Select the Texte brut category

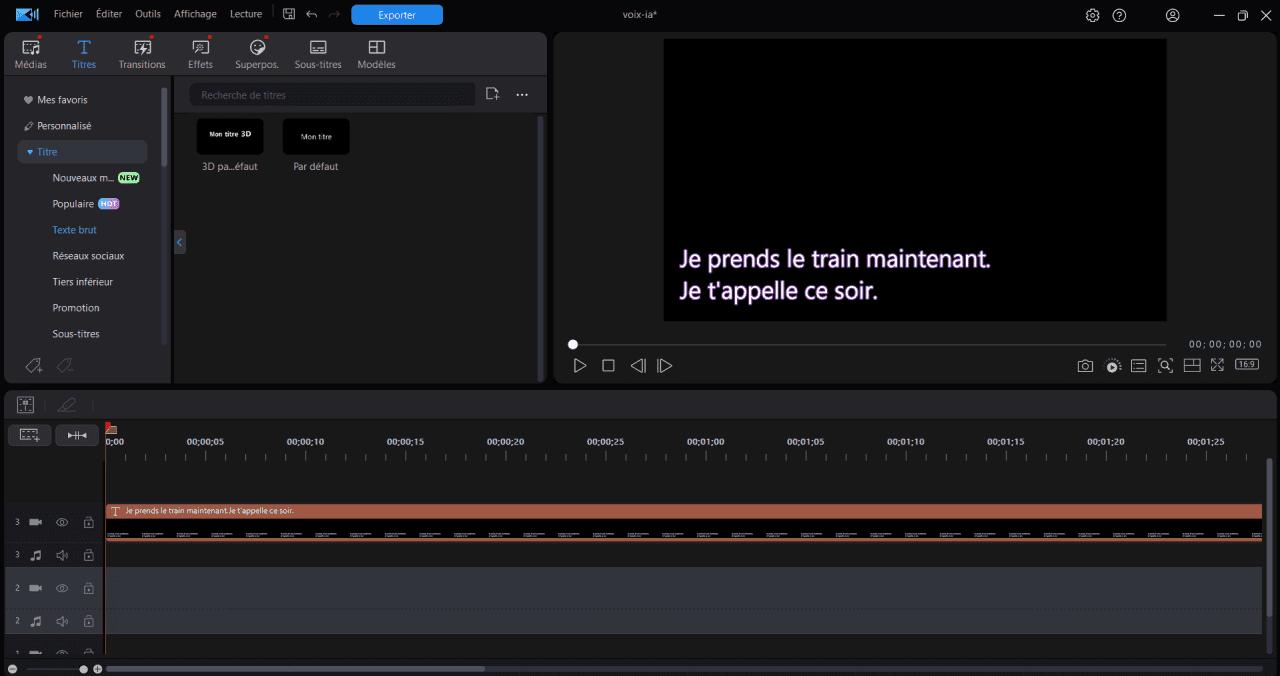tap(74, 229)
